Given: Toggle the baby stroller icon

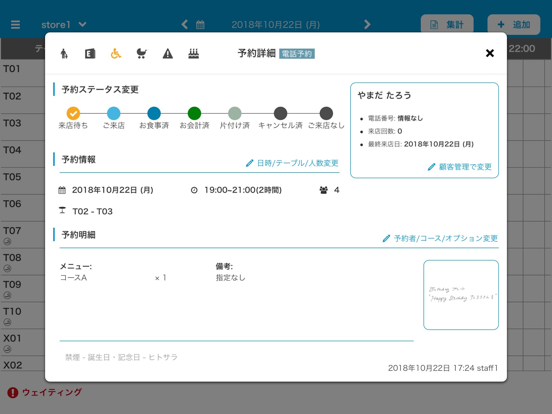Looking at the screenshot, I should pos(142,54).
